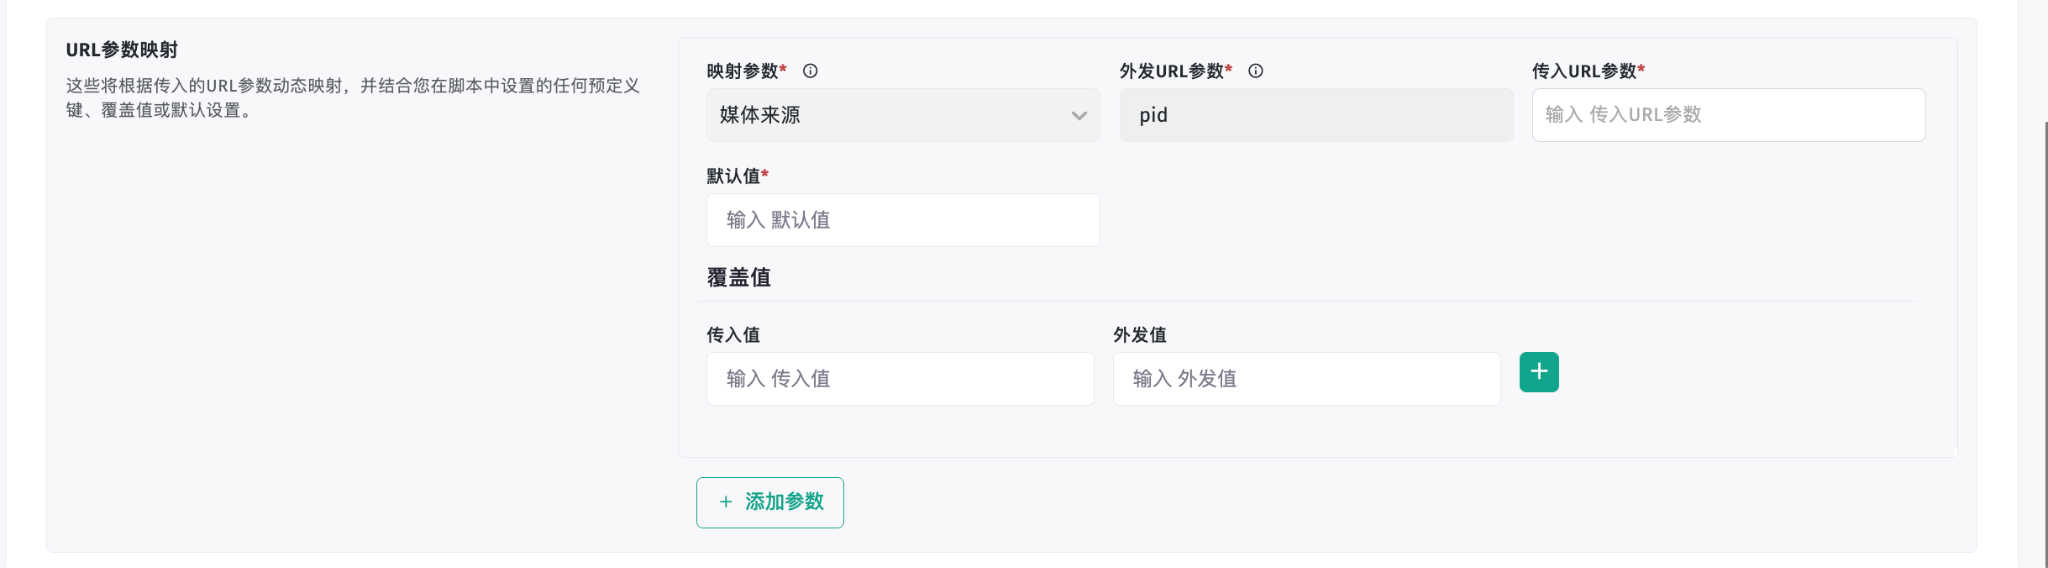The image size is (2048, 568).
Task: Click the 默认值 label
Action: tap(733, 176)
